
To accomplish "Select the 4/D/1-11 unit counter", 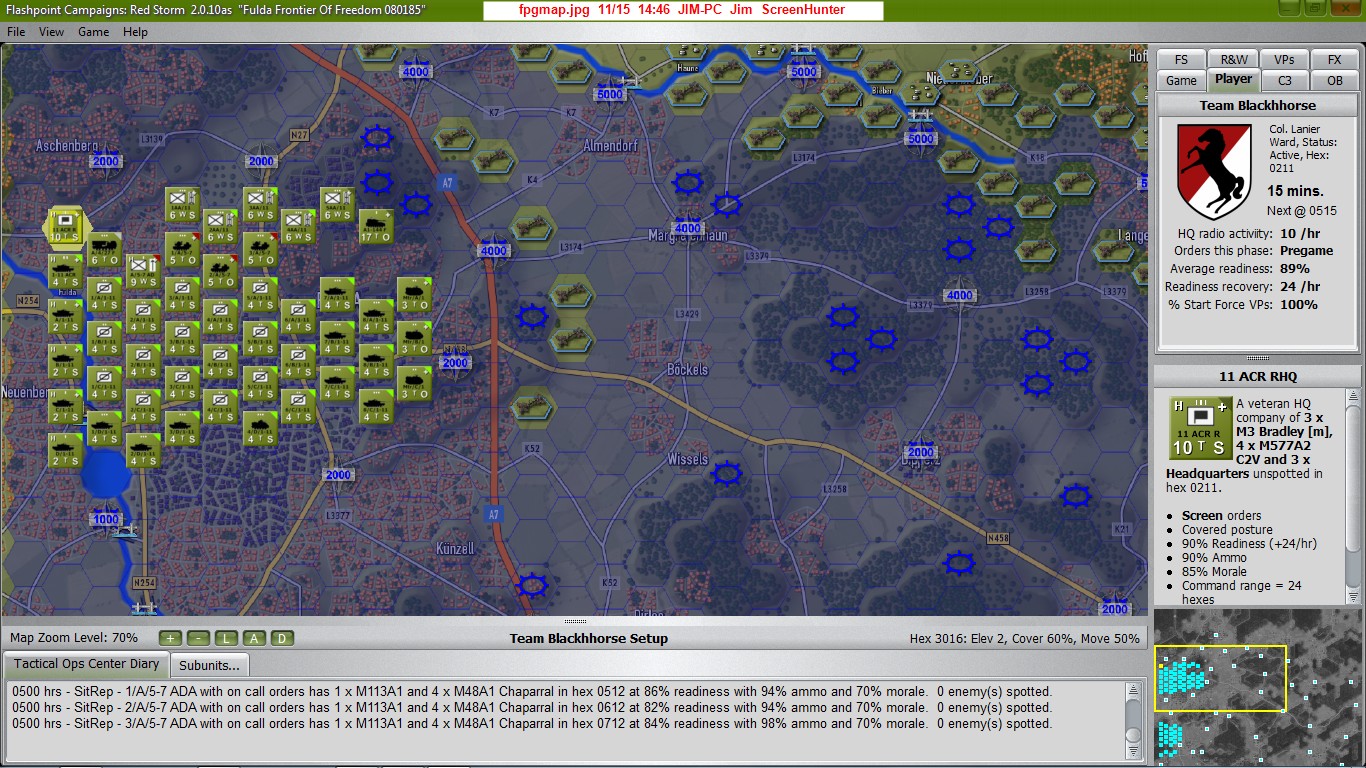I will (260, 429).
